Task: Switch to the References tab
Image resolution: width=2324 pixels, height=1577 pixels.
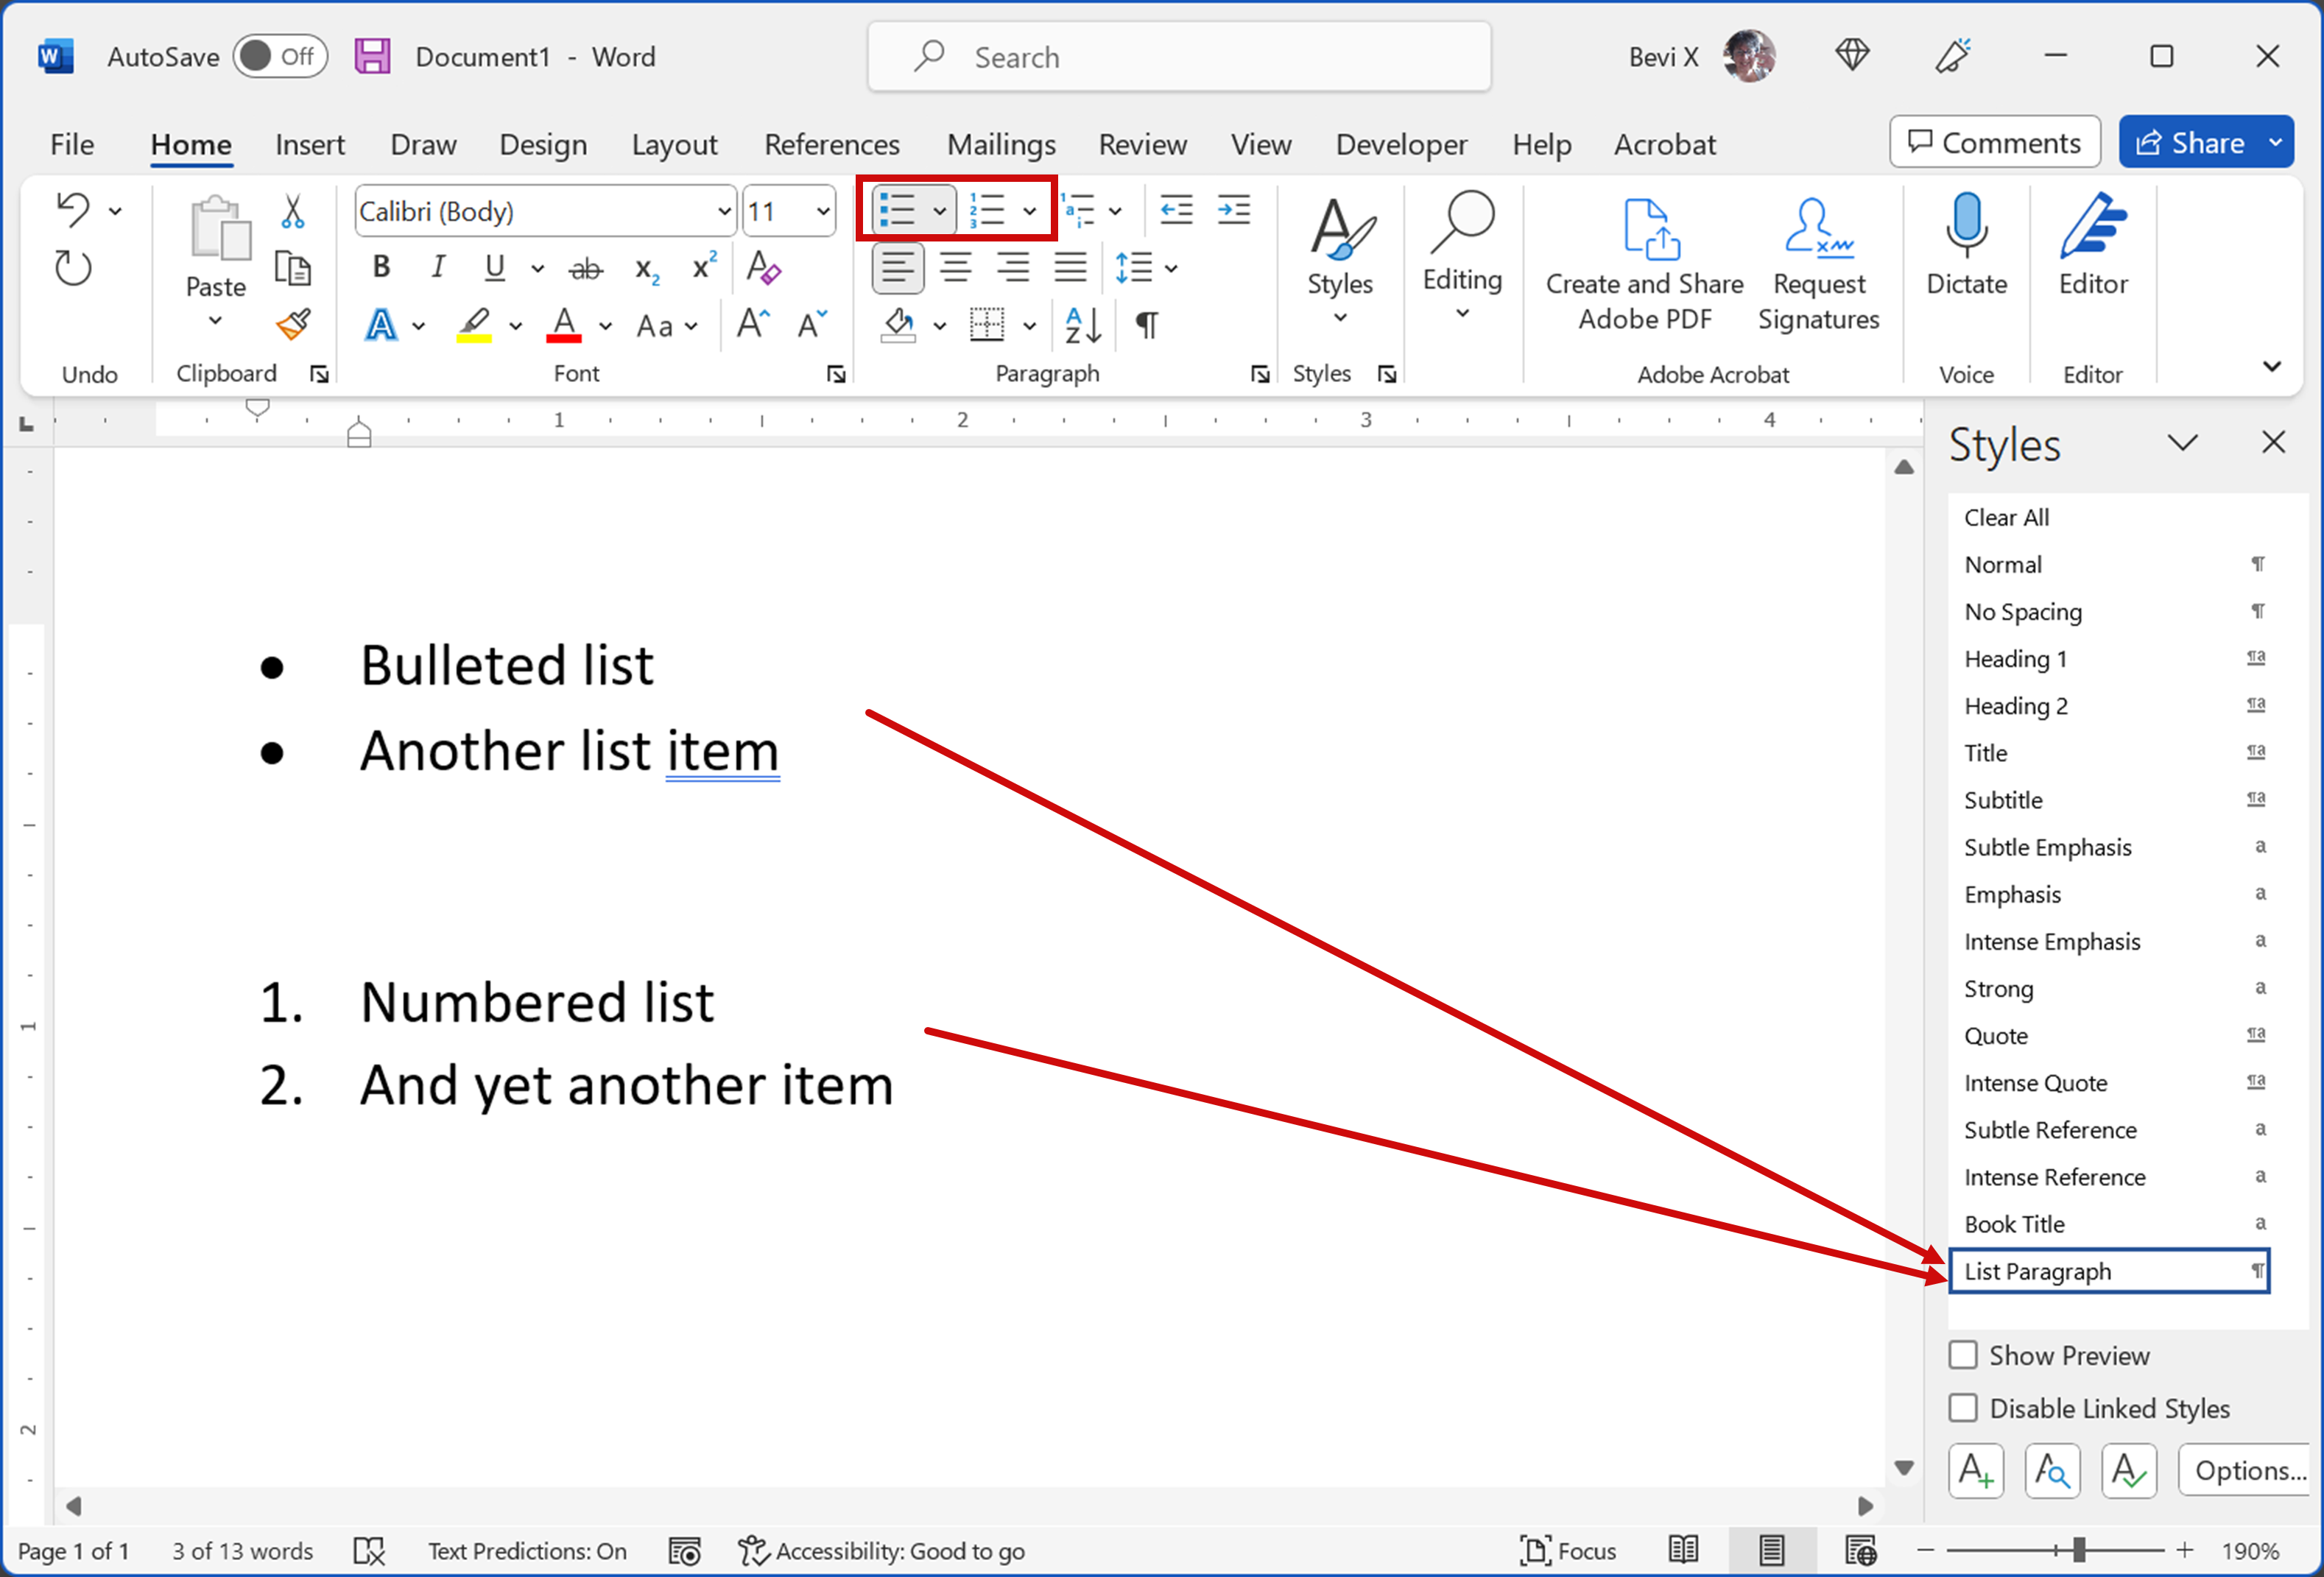Action: [x=832, y=144]
